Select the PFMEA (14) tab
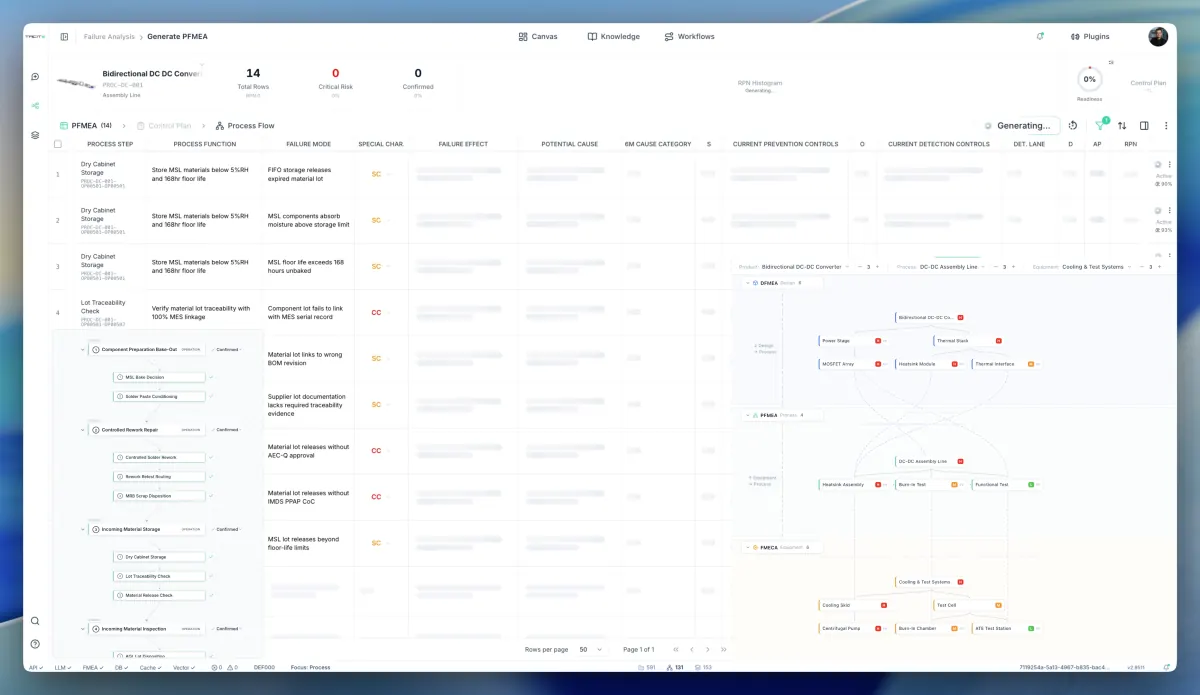 [x=86, y=126]
